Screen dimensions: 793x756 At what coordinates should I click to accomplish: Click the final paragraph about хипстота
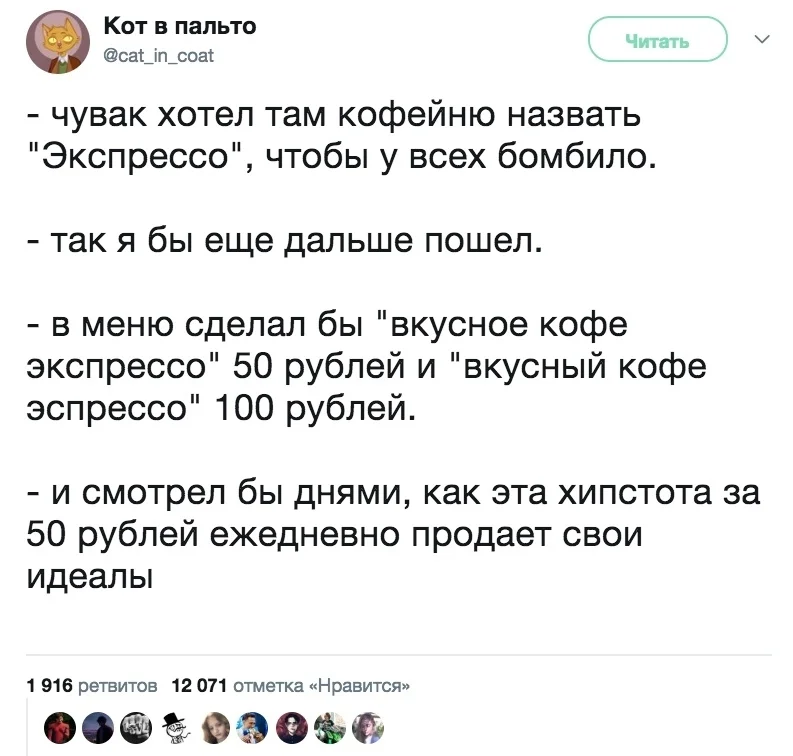(380, 530)
